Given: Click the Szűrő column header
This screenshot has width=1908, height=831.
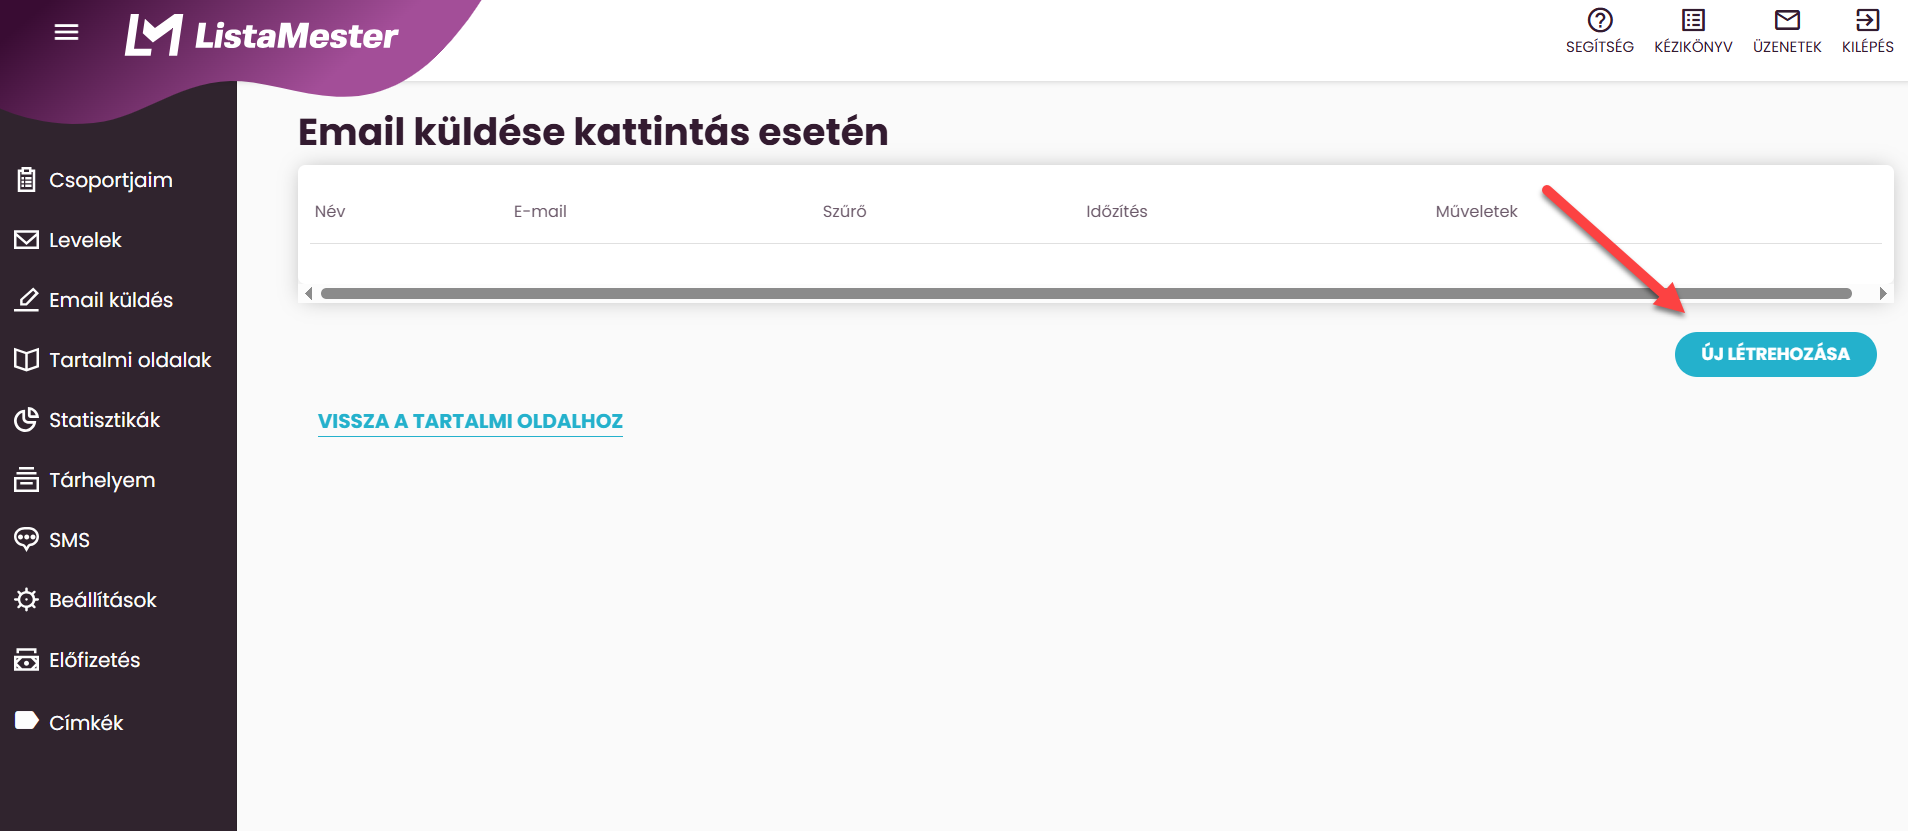Looking at the screenshot, I should (x=844, y=211).
